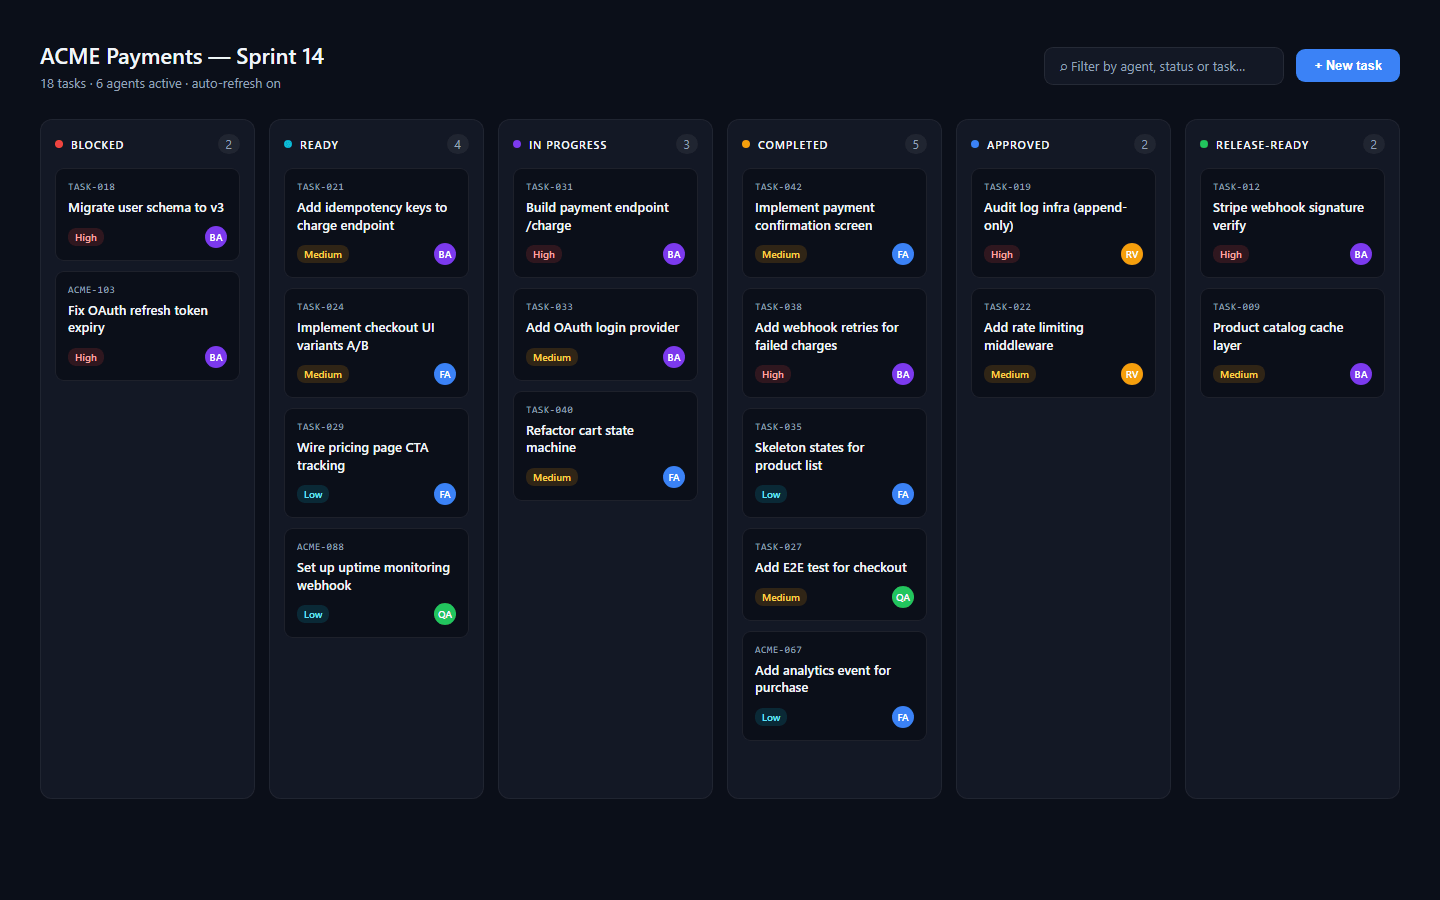Screen dimensions: 1440x900
Task: Click the Medium priority tag on TASK-027
Action: (x=781, y=597)
